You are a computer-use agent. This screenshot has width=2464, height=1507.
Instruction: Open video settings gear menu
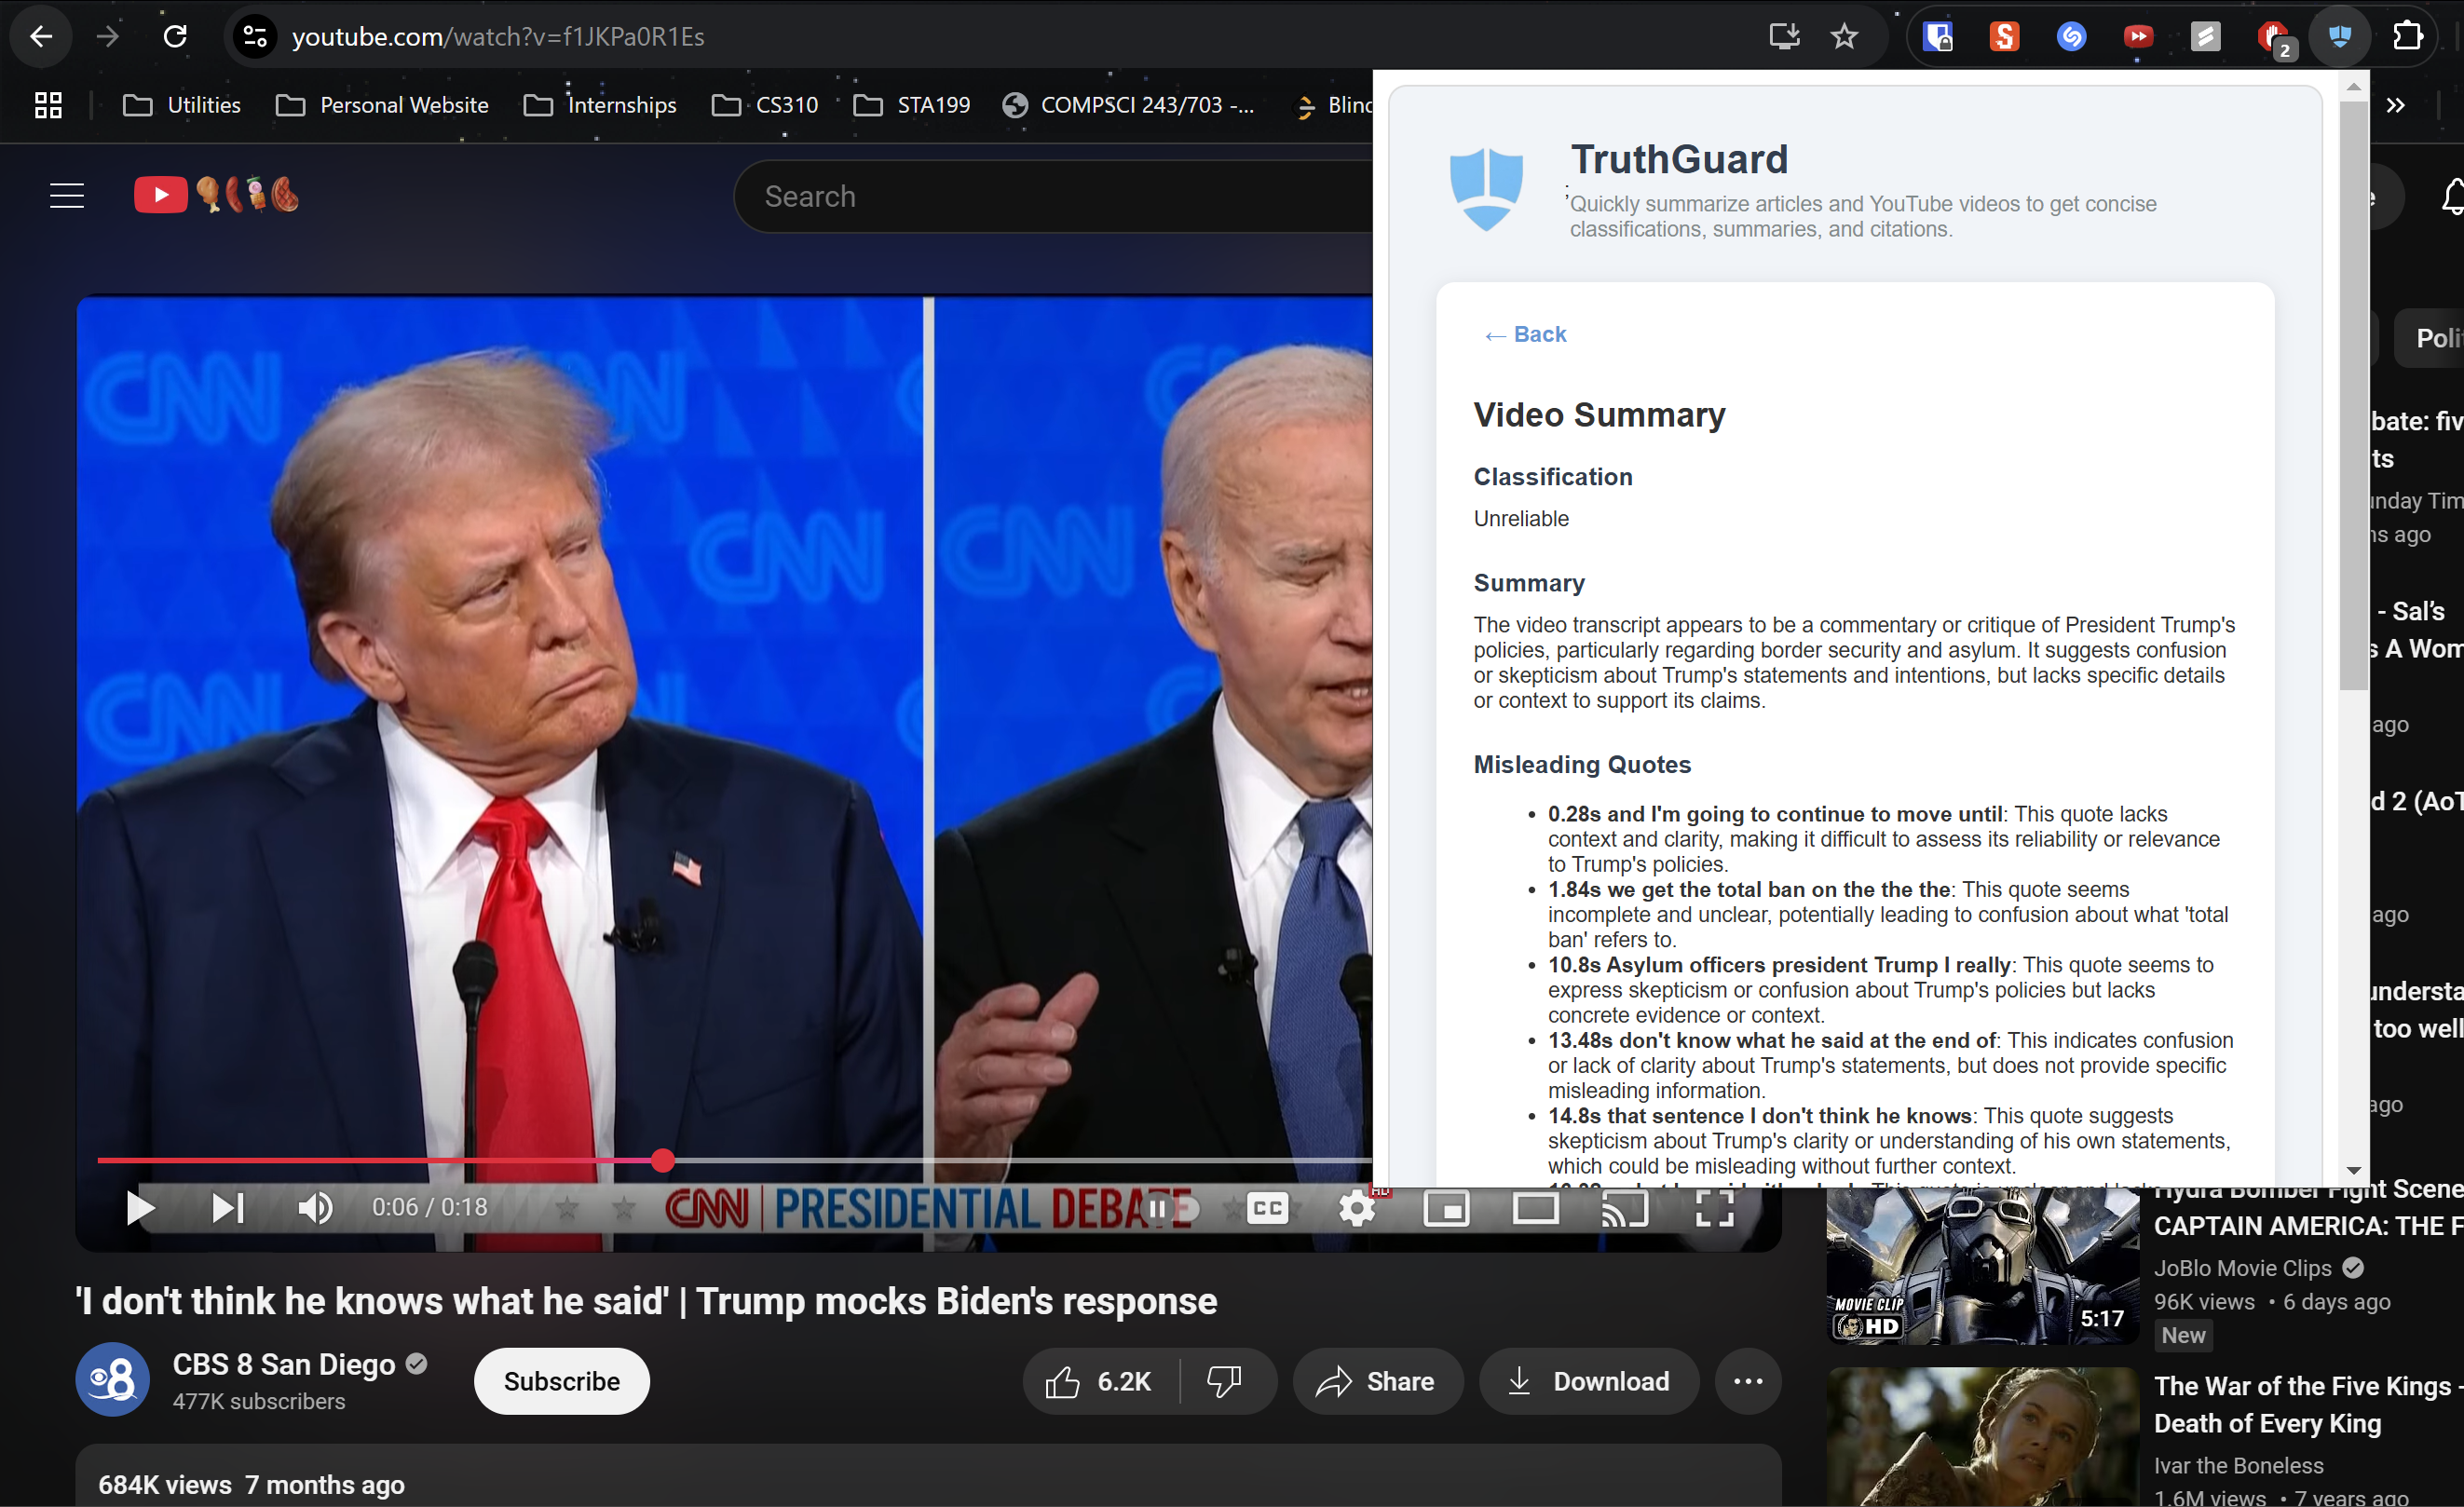pyautogui.click(x=1356, y=1208)
